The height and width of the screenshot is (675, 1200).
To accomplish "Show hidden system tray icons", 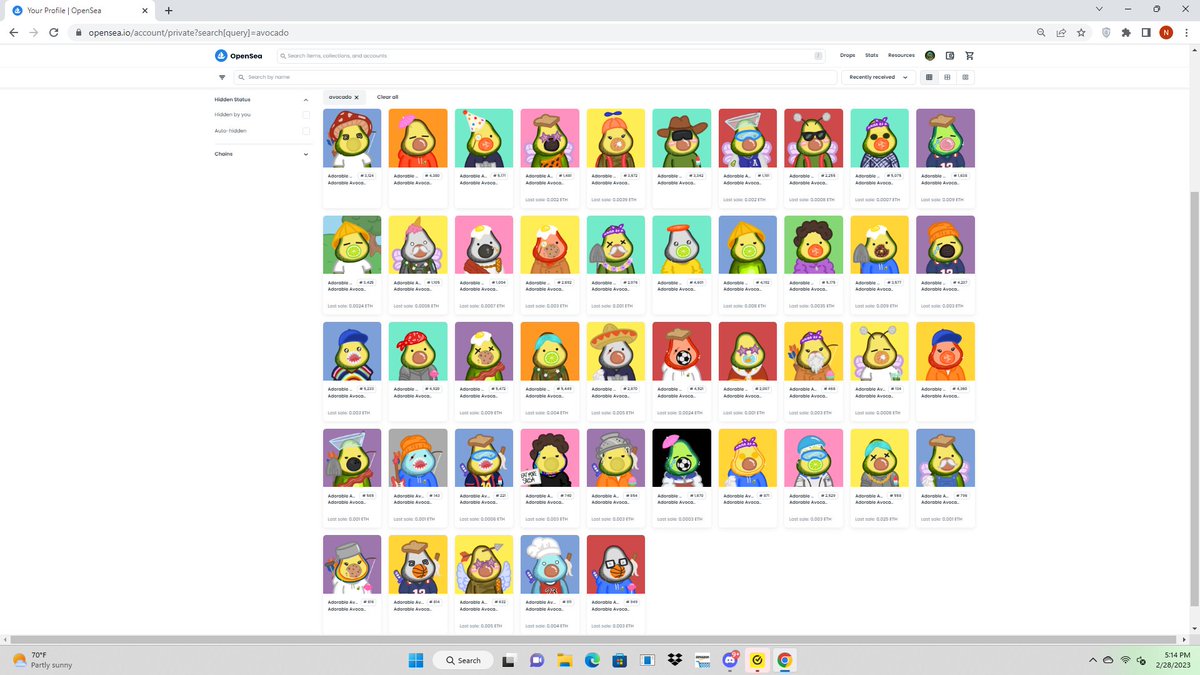I will [x=1094, y=660].
